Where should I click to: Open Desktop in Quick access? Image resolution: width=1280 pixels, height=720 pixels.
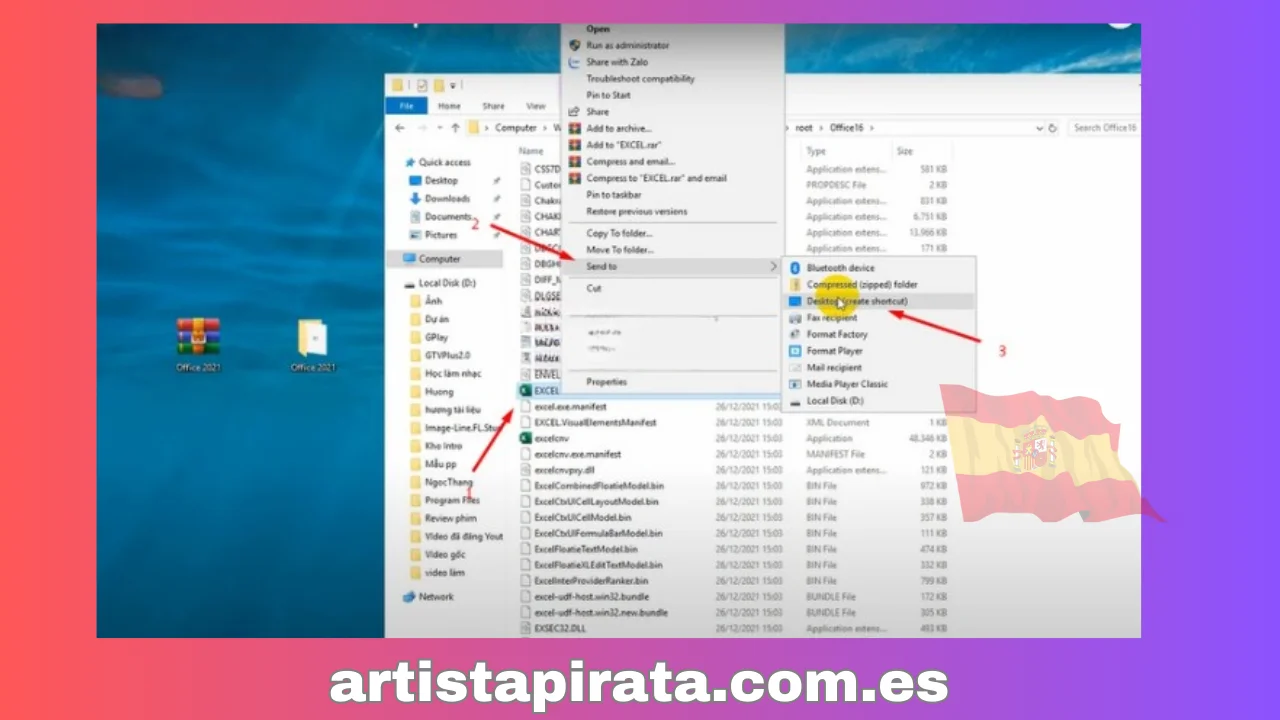441,181
